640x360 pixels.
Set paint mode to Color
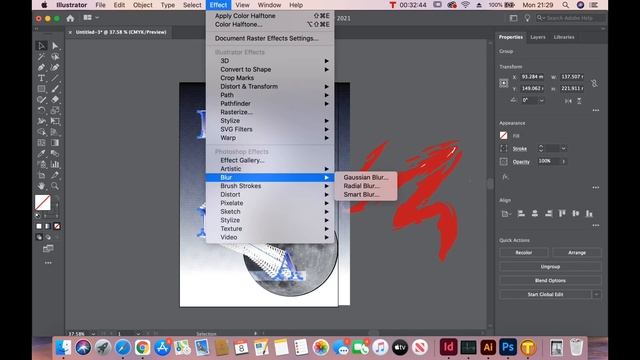(x=39, y=226)
